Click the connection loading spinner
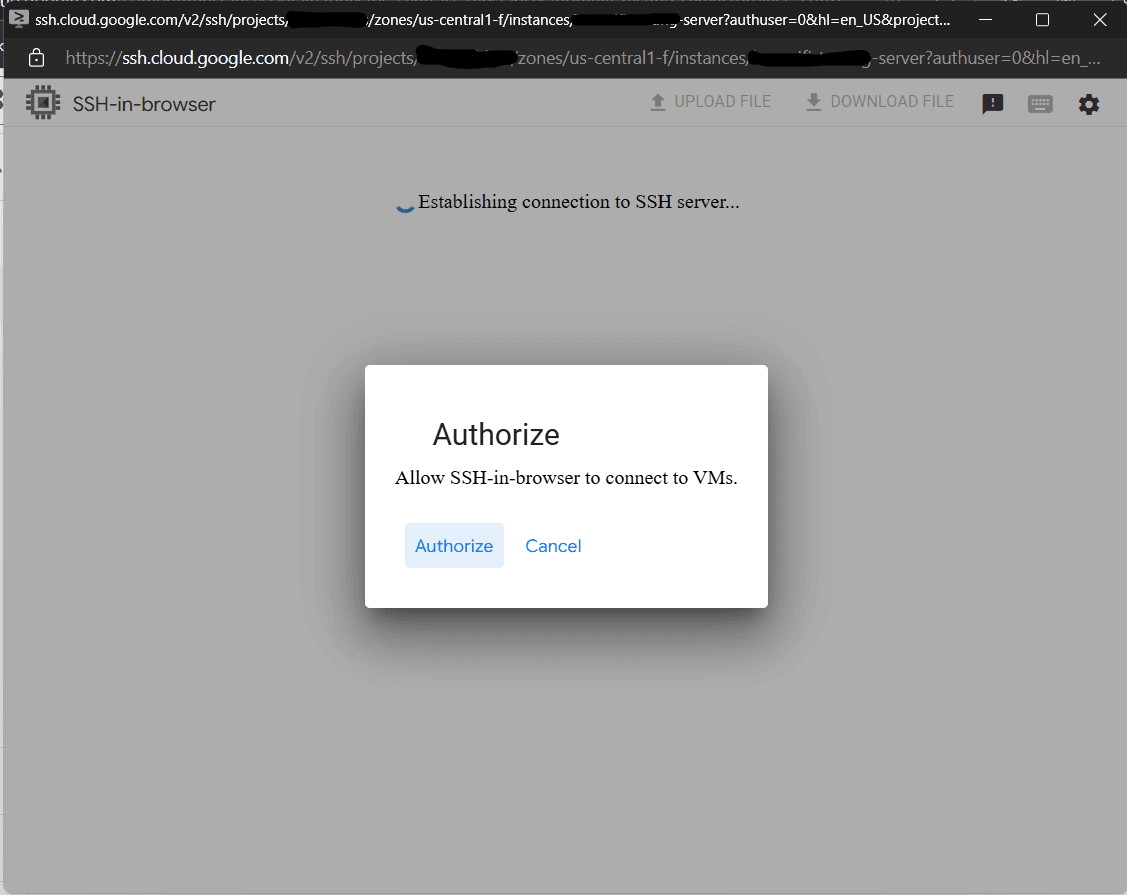1127x895 pixels. 404,204
